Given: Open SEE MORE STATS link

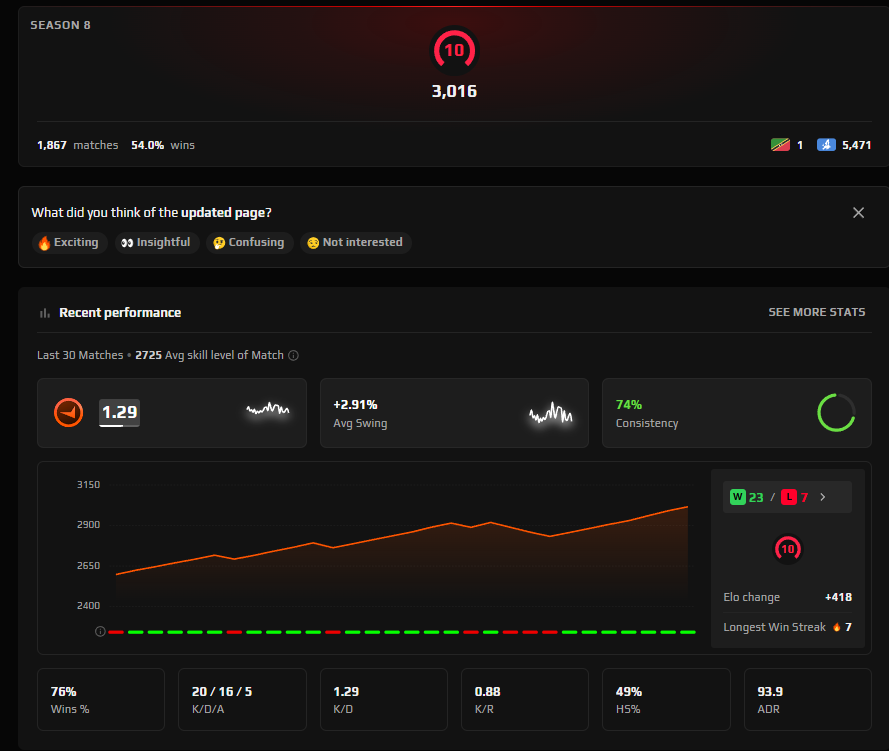Looking at the screenshot, I should point(816,312).
